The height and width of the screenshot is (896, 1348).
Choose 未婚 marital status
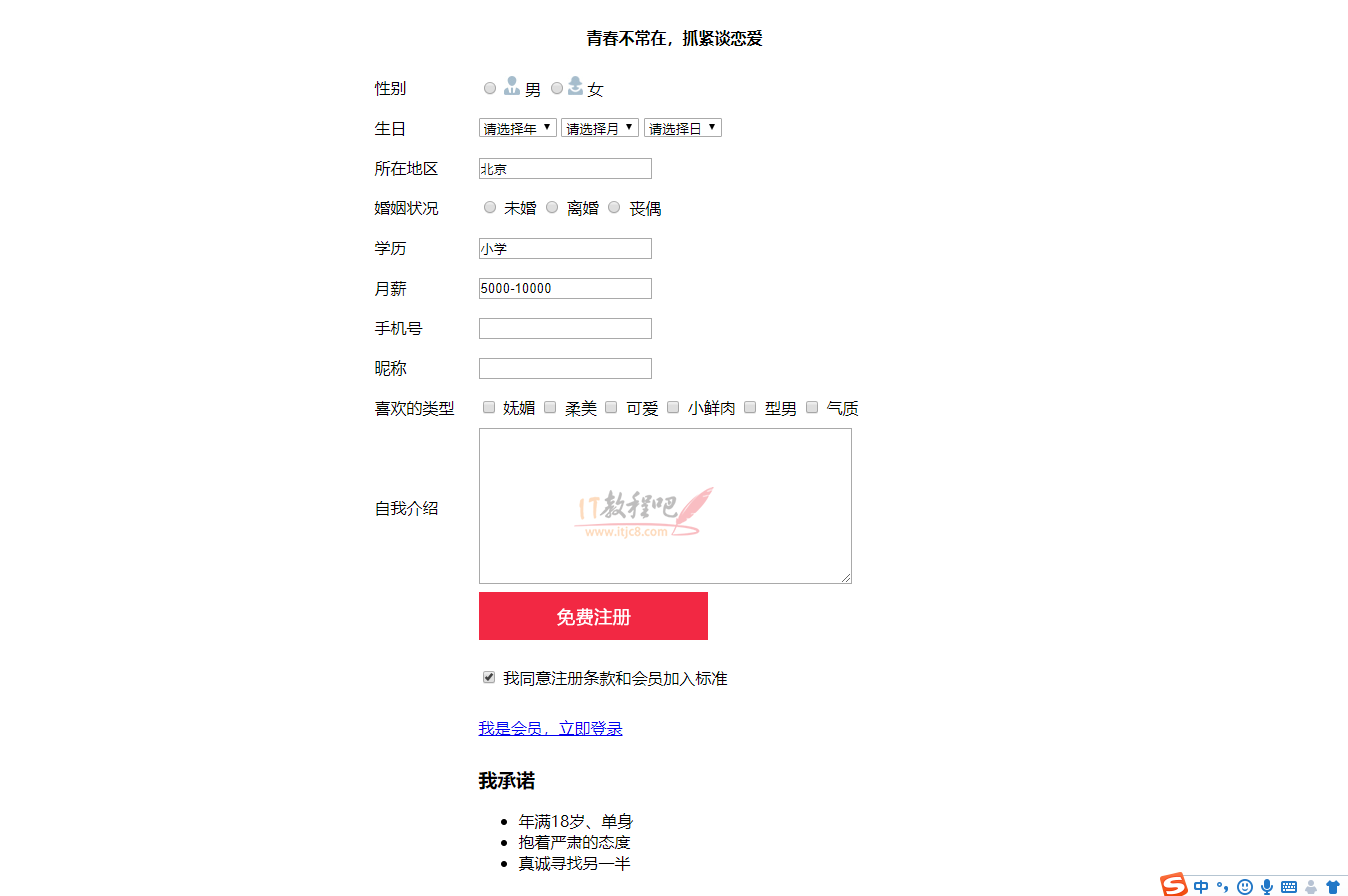(x=490, y=207)
